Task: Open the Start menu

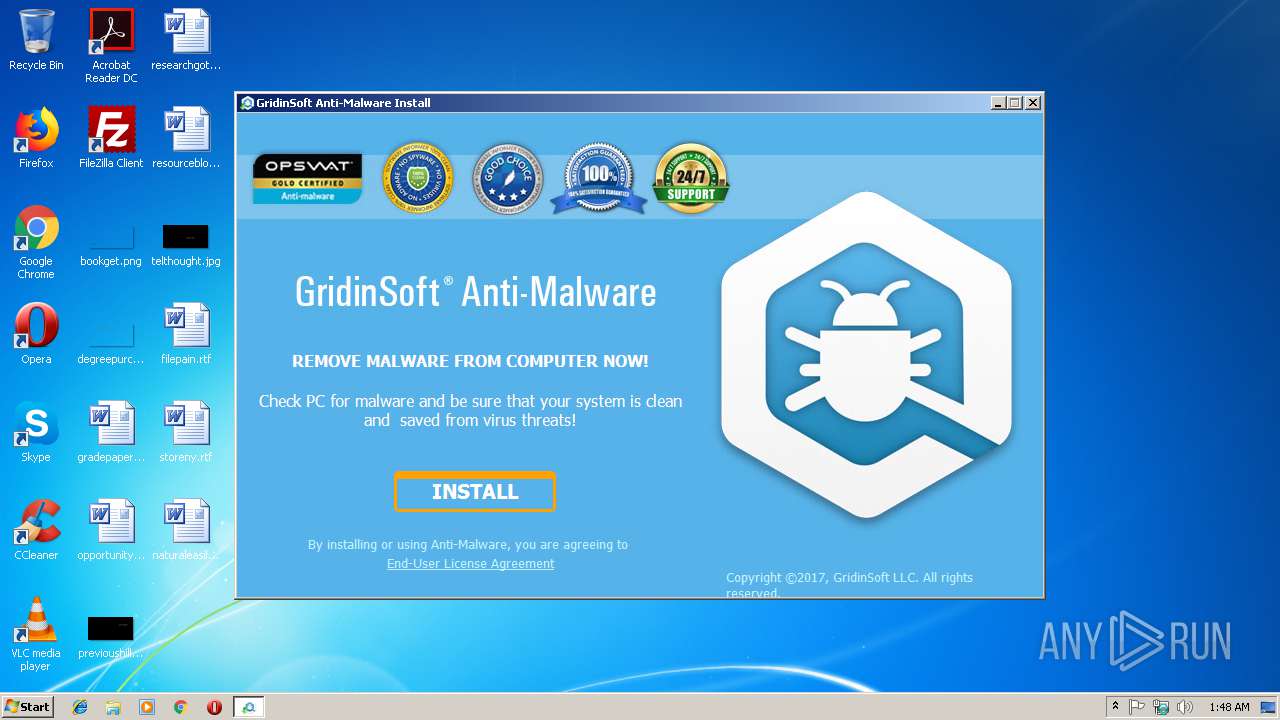Action: pos(27,707)
